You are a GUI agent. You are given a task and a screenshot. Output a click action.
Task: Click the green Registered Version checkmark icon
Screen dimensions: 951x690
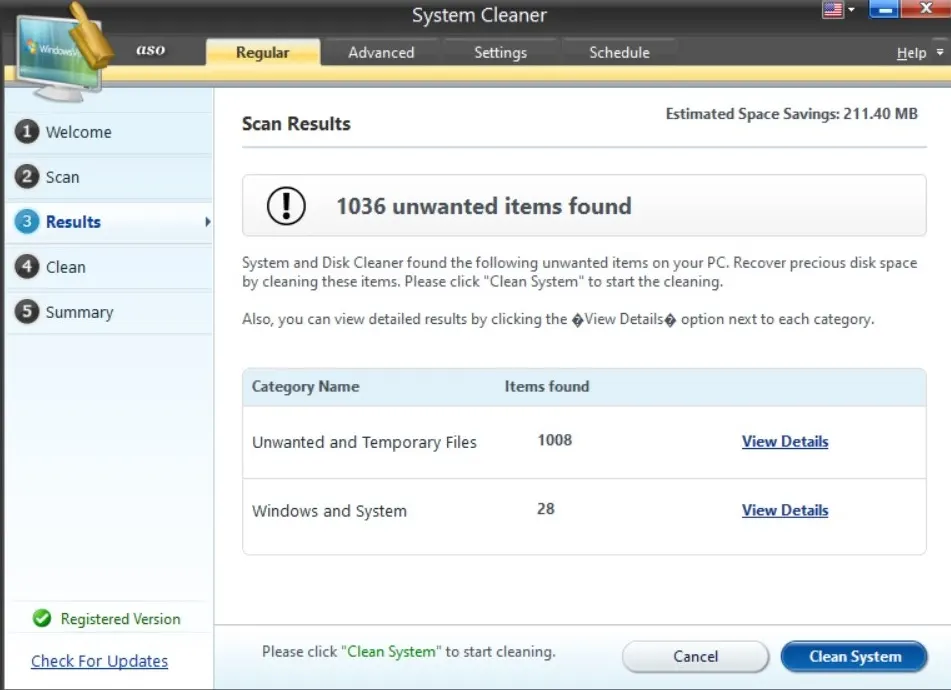[x=42, y=619]
